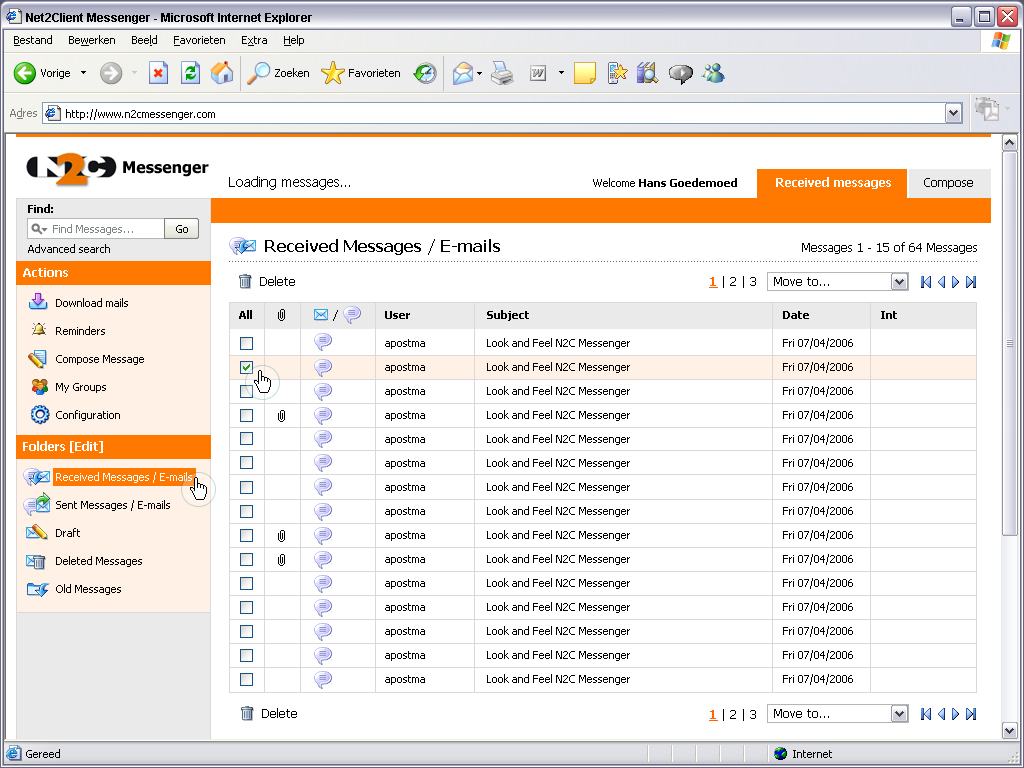Click the Refresh page icon
The image size is (1024, 768).
[x=190, y=73]
